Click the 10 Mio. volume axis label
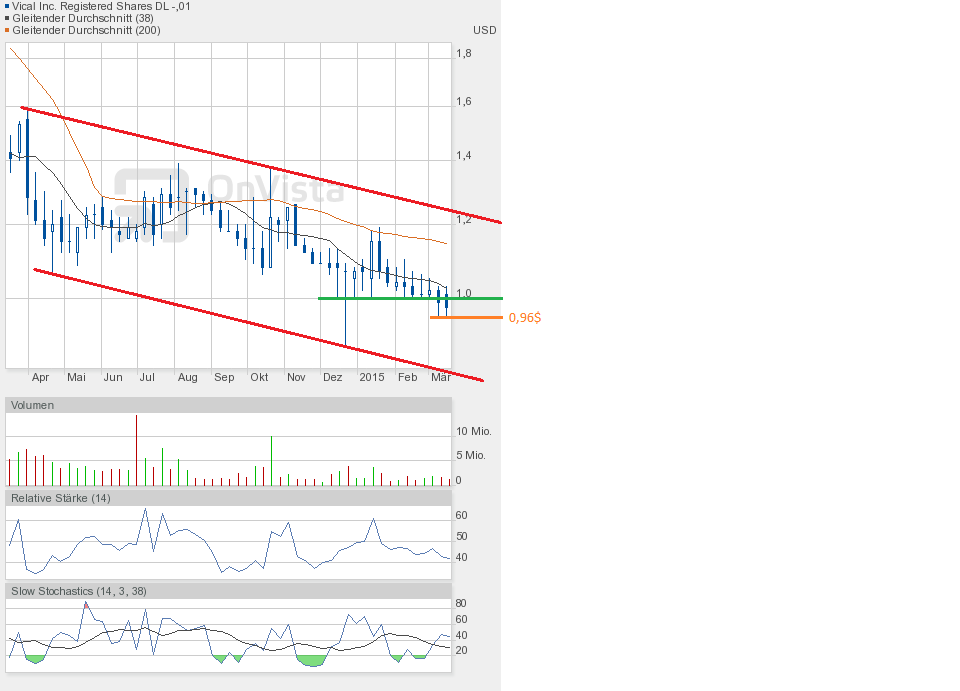This screenshot has width=960, height=691. tap(471, 431)
